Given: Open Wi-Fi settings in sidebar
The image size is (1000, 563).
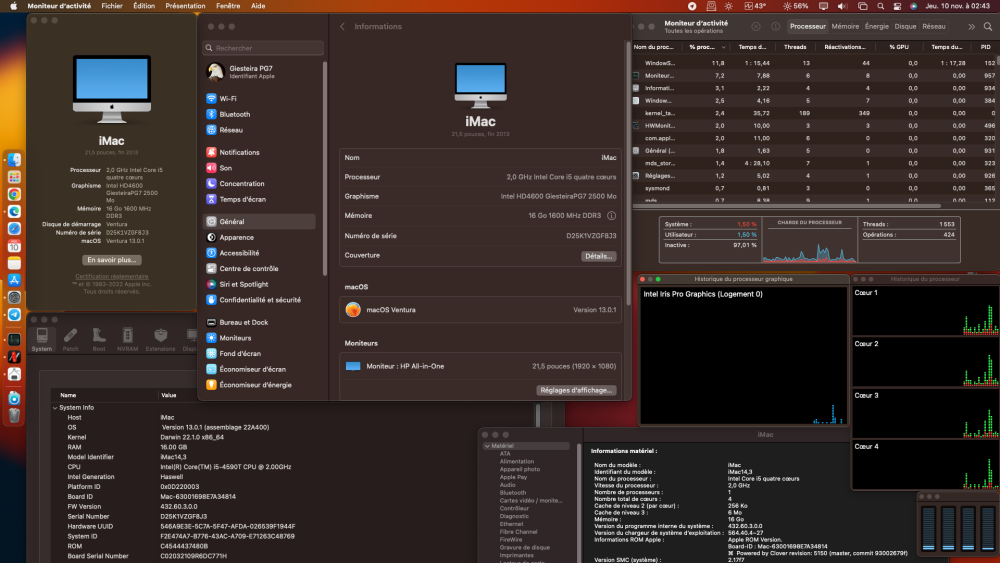Looking at the screenshot, I should pos(261,99).
